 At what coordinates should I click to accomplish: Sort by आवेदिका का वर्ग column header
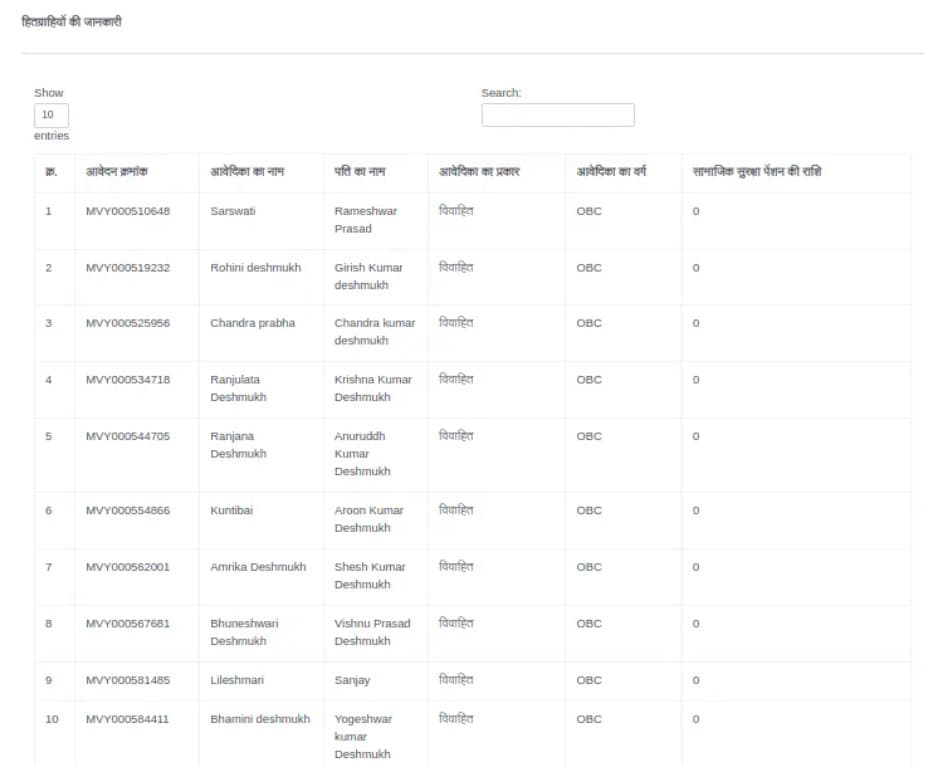pos(611,172)
